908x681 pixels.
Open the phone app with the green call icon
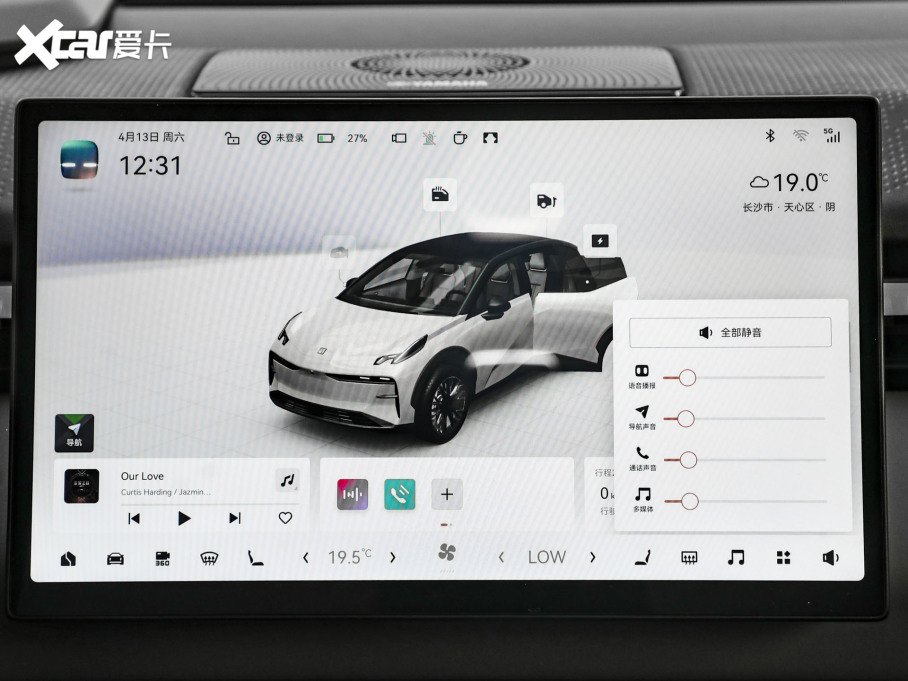pyautogui.click(x=399, y=494)
